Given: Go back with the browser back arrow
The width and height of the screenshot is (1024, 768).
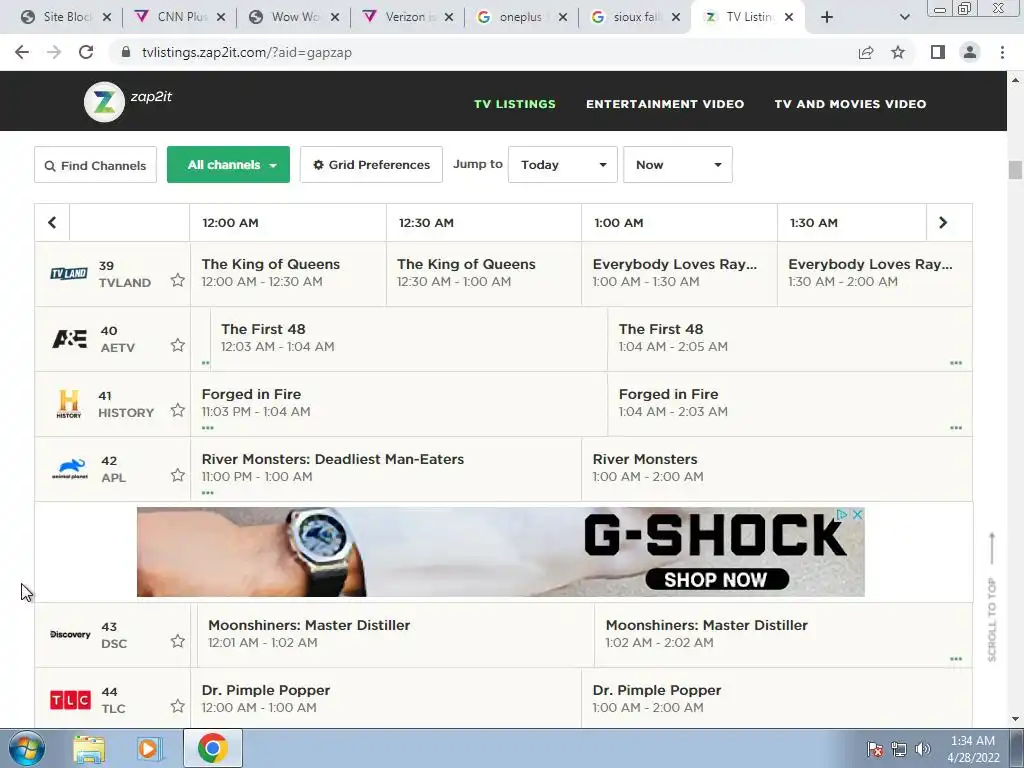Looking at the screenshot, I should [x=22, y=52].
